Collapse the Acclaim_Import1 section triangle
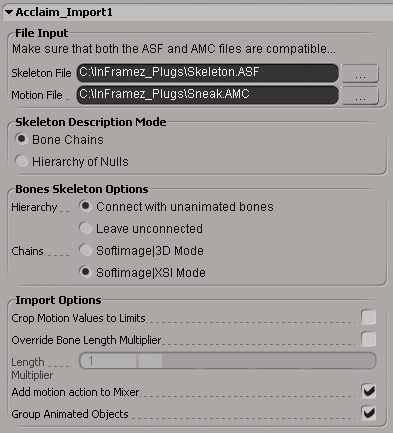This screenshot has width=393, height=433. 9,12
